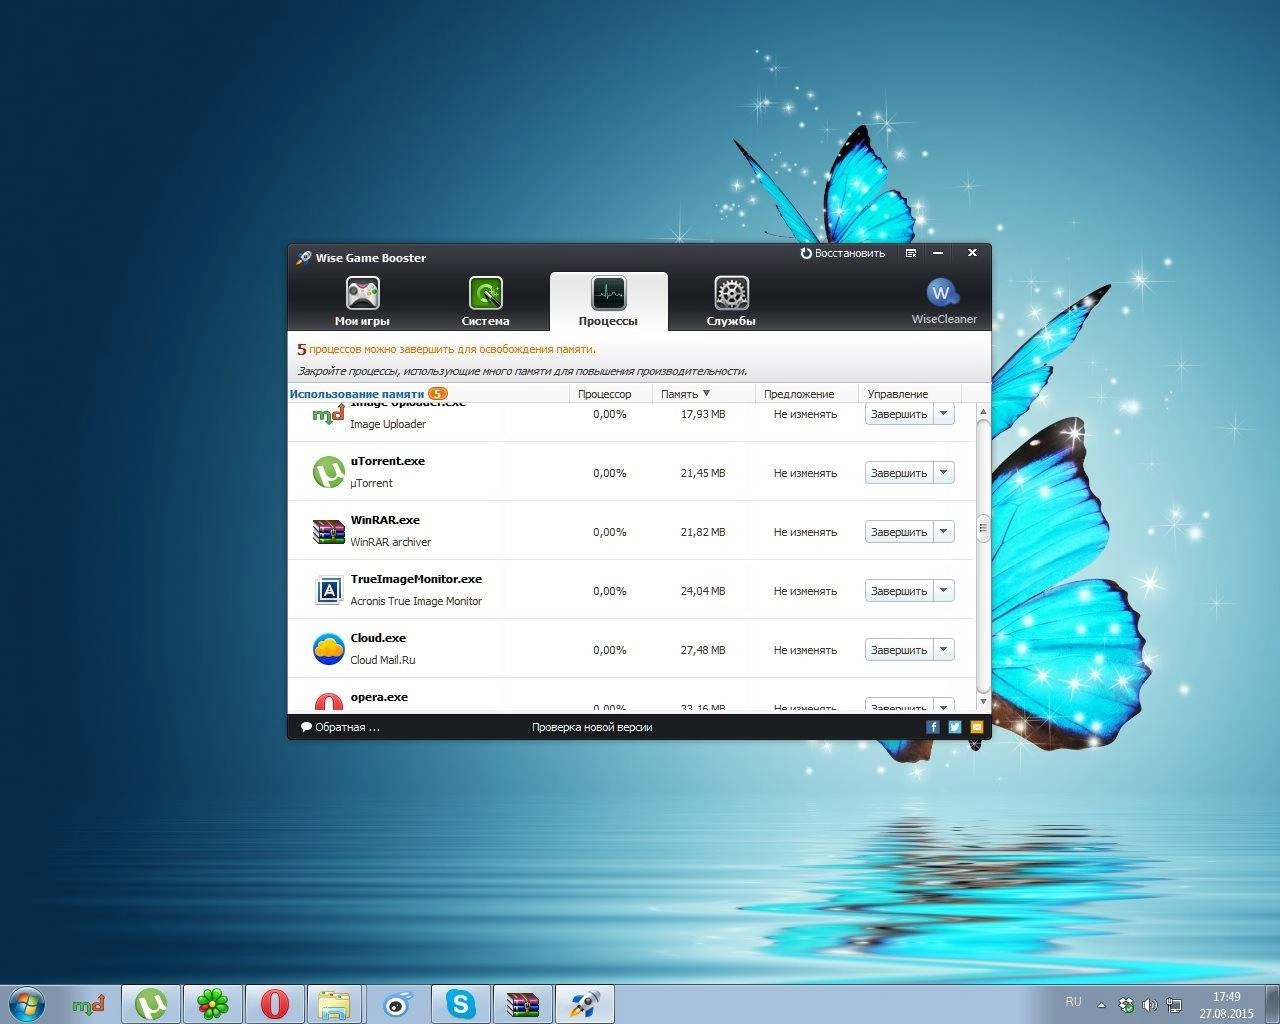End TrueImageMonitor.exe process with Завершить
Viewport: 1280px width, 1024px height.
(899, 591)
